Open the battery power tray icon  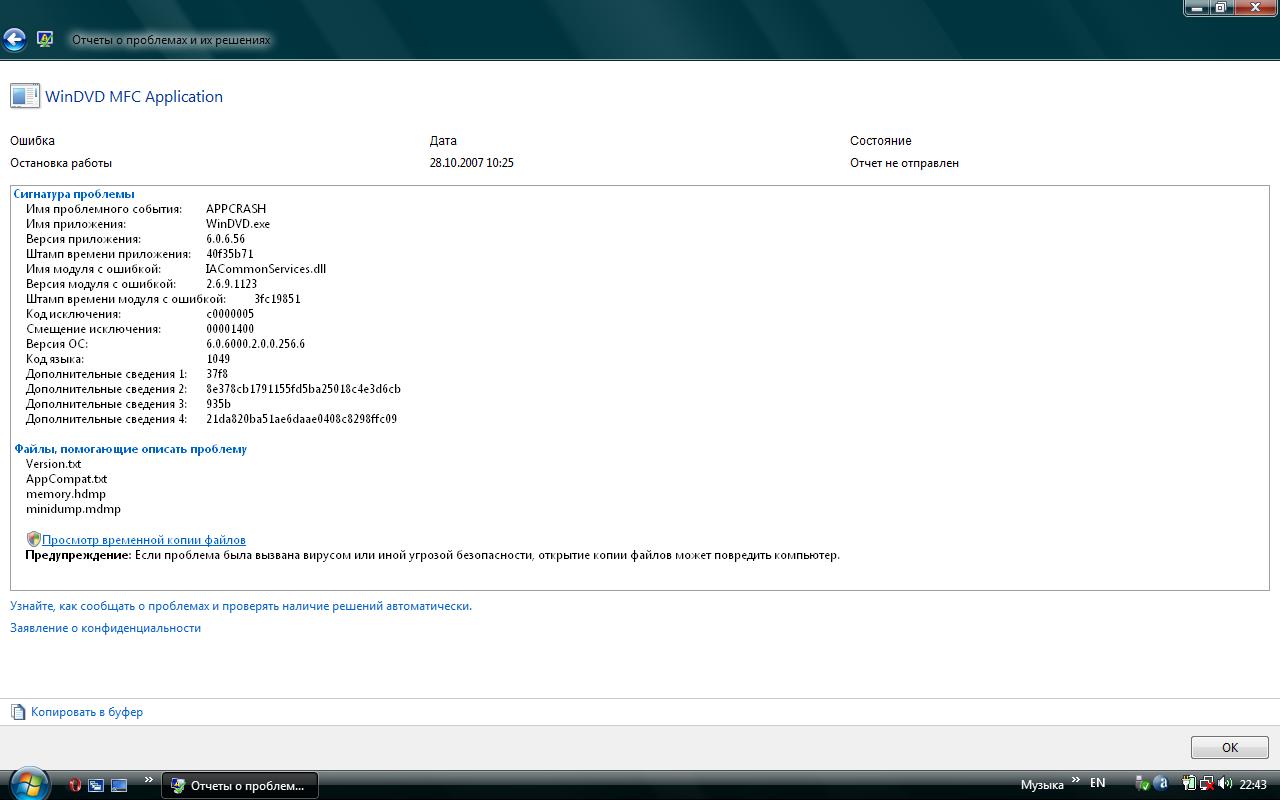pos(1189,784)
